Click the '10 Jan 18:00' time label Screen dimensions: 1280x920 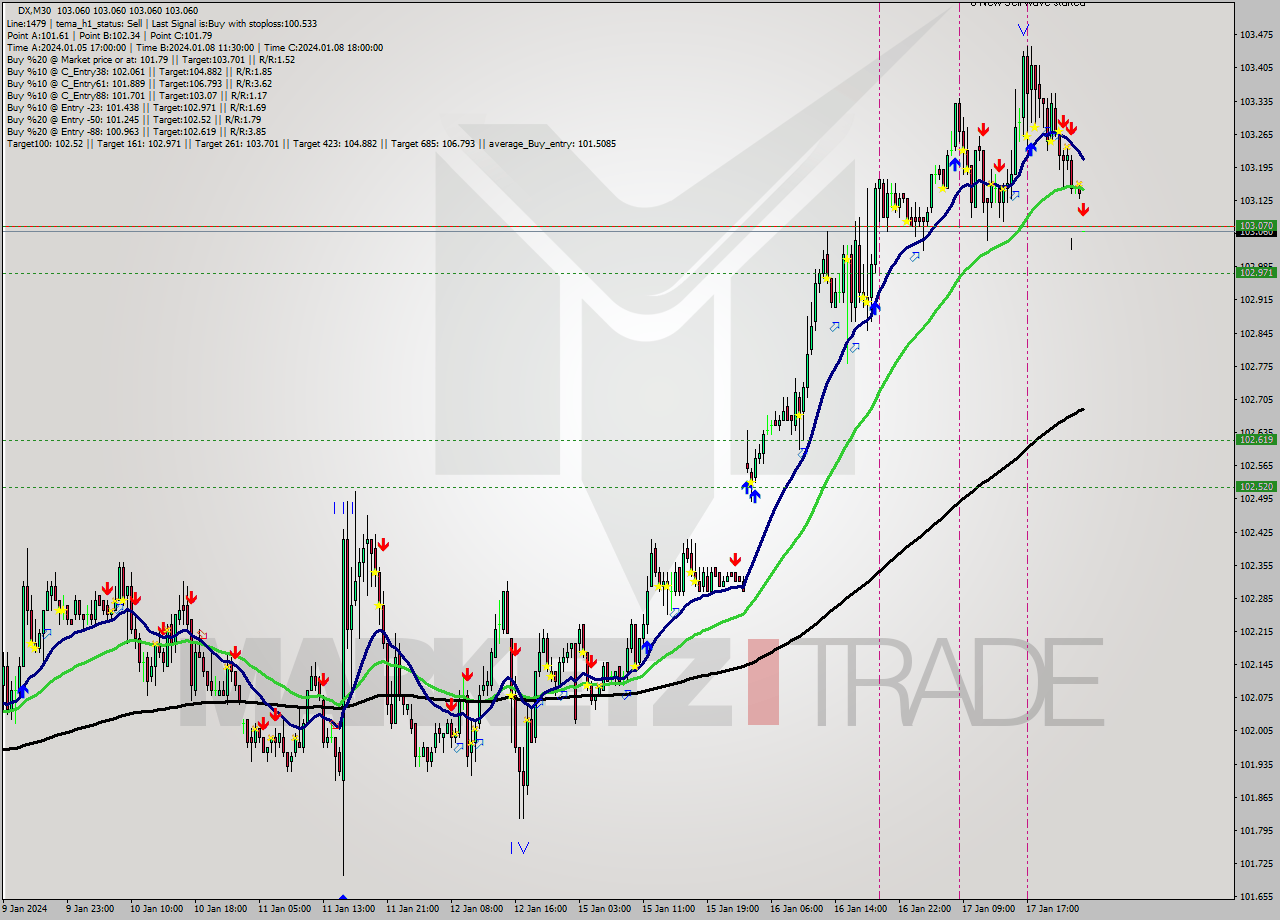point(220,909)
